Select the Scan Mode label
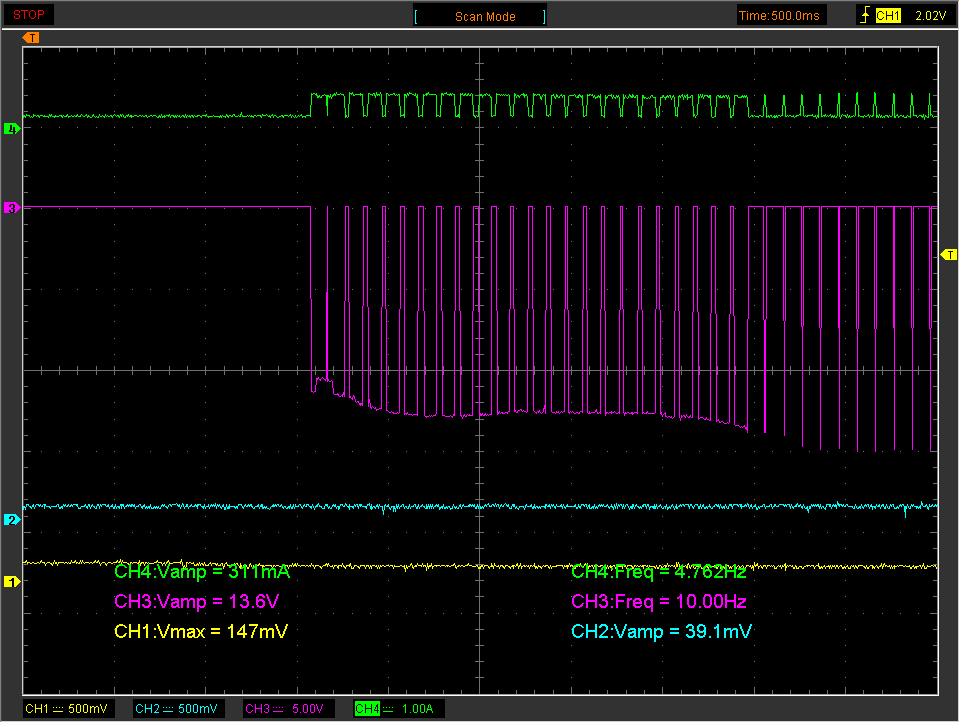This screenshot has width=960, height=723. (485, 17)
